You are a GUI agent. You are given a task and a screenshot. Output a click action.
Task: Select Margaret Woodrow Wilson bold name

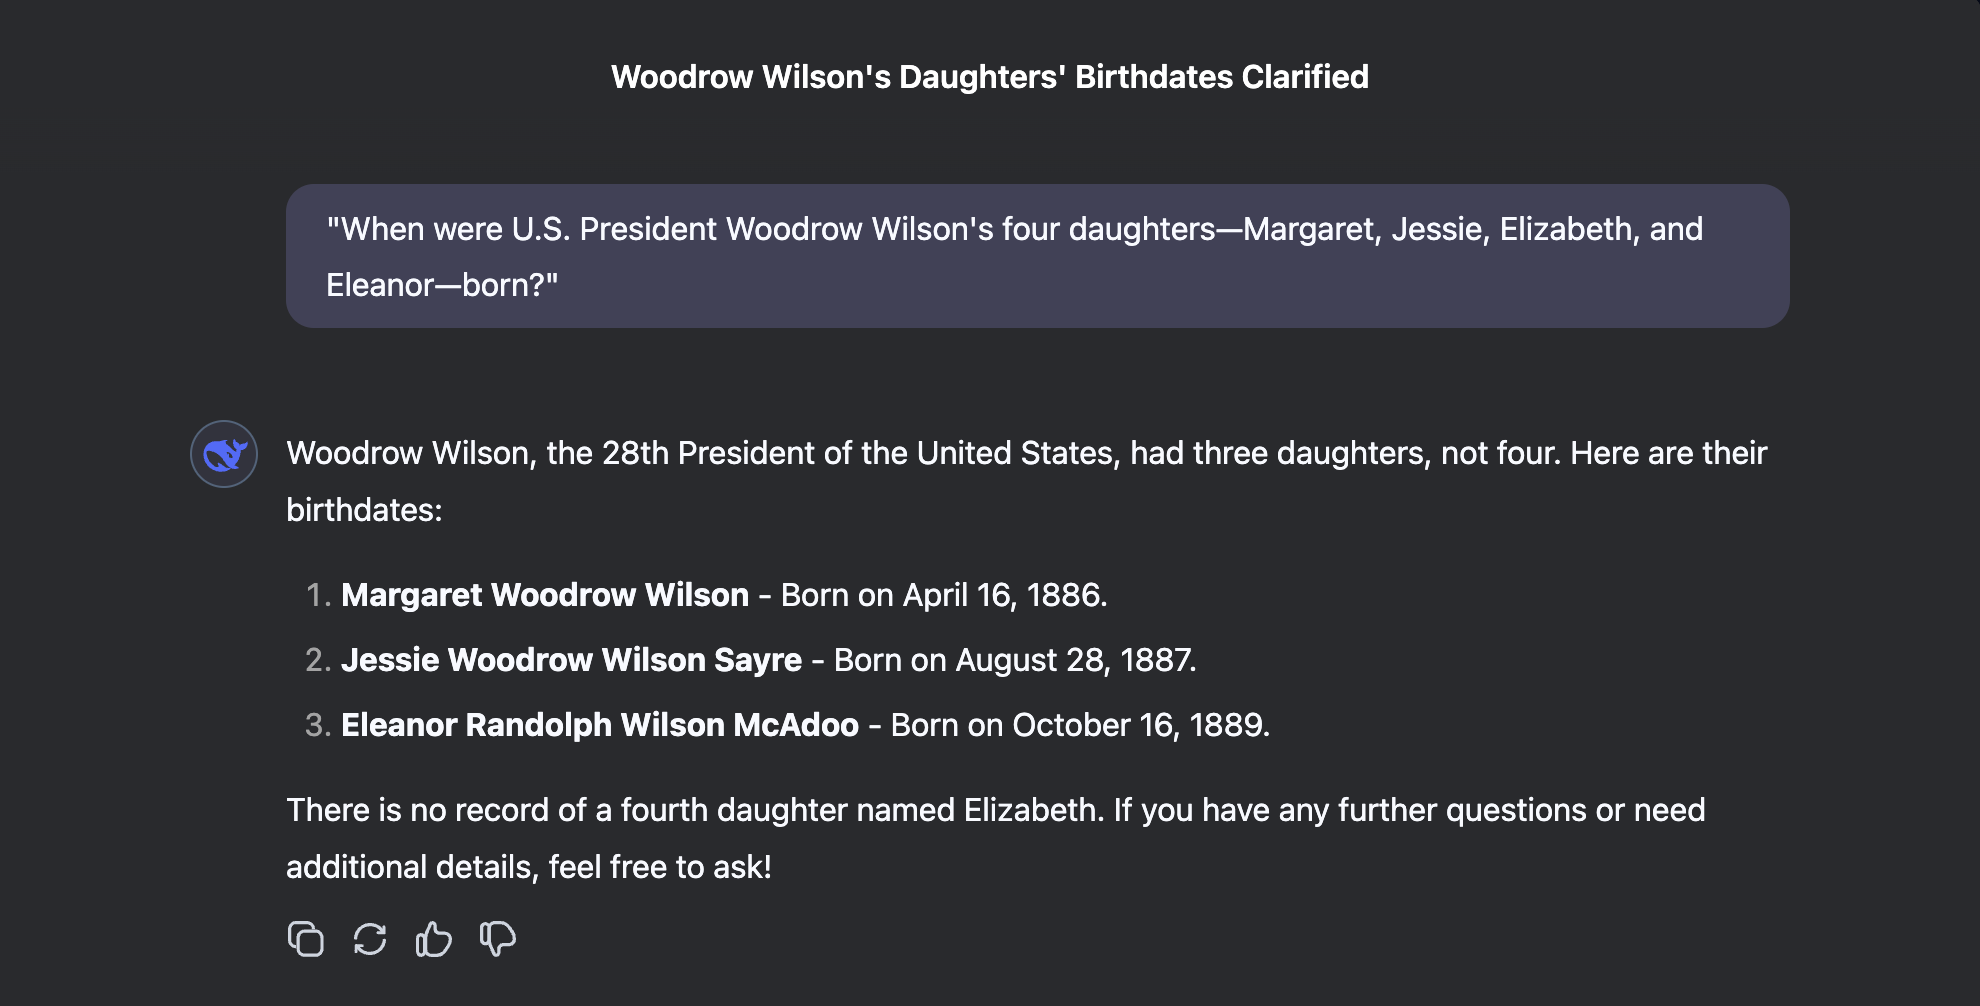click(545, 595)
